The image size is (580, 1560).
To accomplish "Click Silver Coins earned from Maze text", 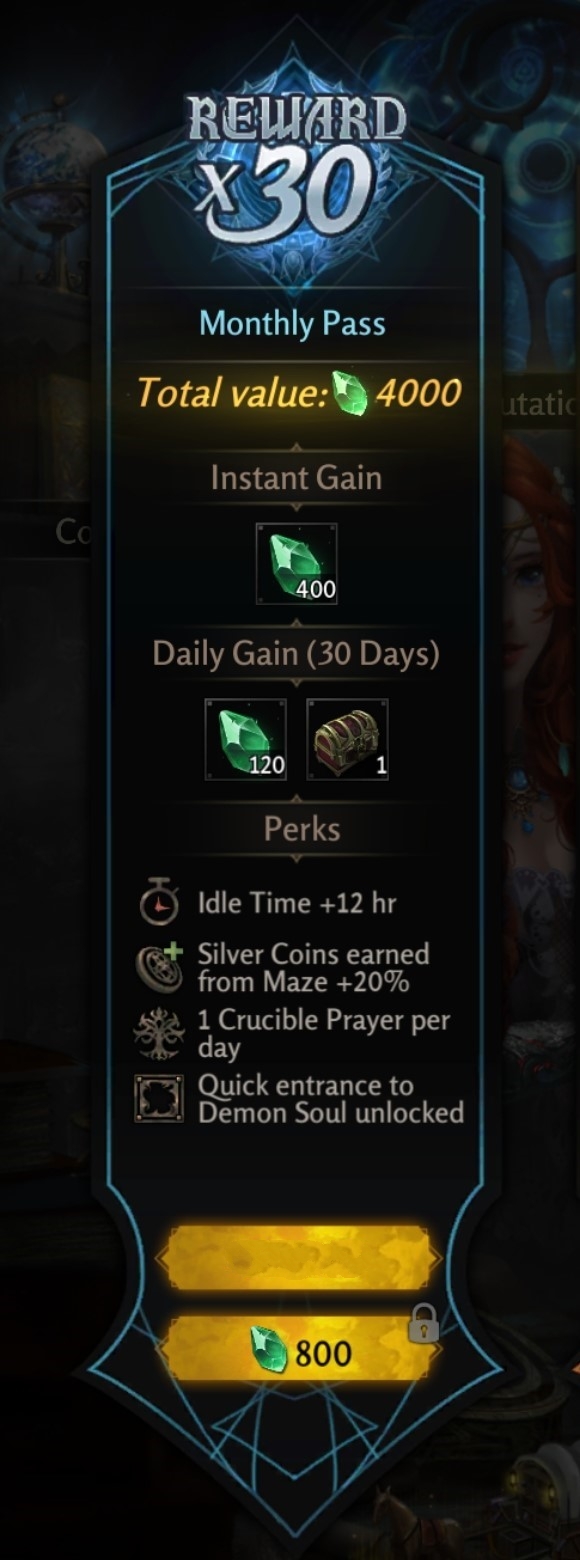I will pyautogui.click(x=313, y=967).
